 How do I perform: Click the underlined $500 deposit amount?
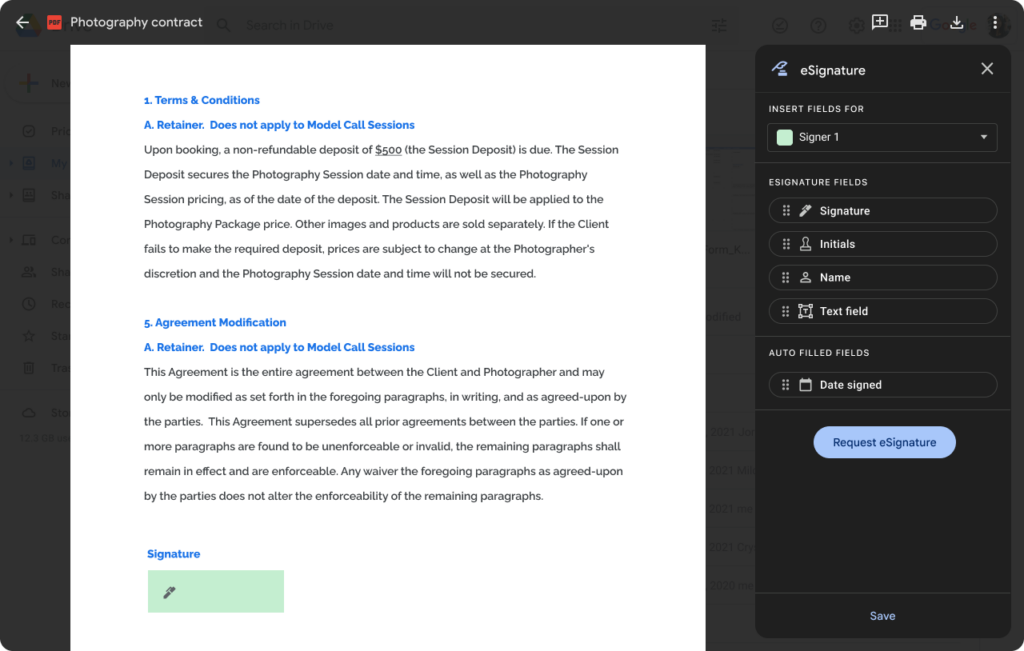(x=388, y=150)
